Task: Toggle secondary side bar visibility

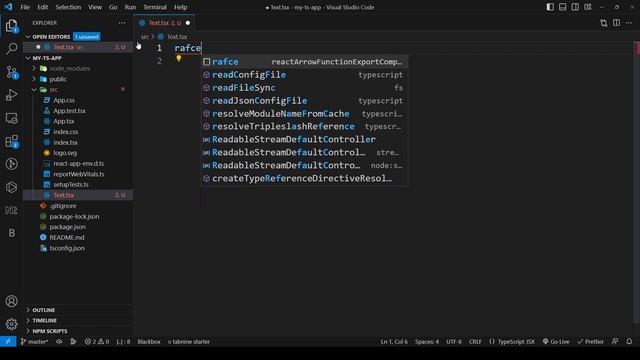Action: click(x=575, y=7)
